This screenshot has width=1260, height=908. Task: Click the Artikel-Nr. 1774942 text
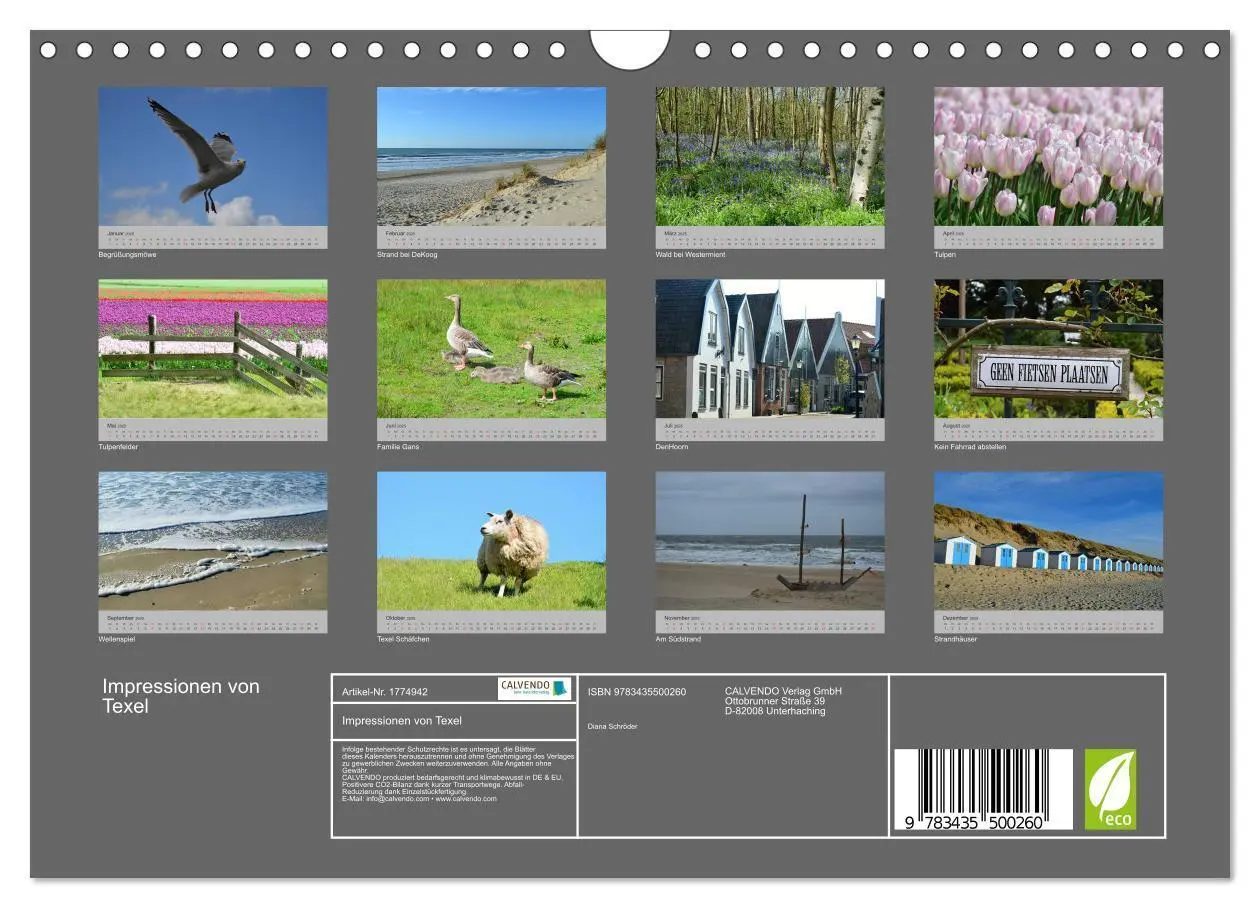[385, 691]
